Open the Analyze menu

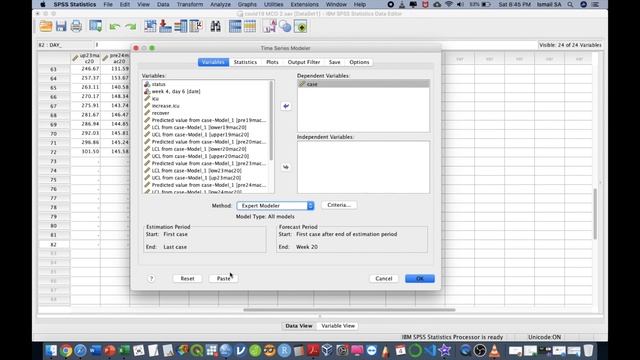click(x=220, y=4)
